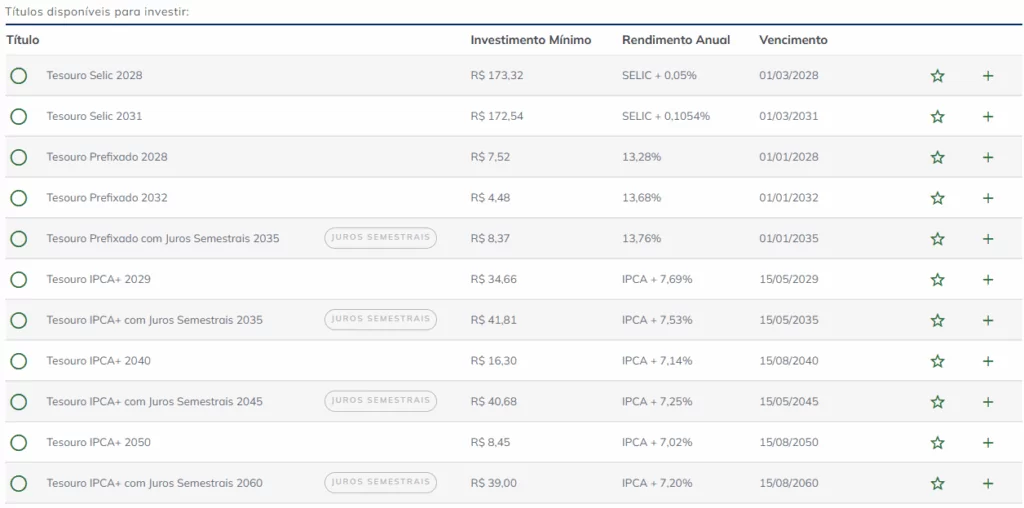Open the Tesouro Prefixado 2032 title
The height and width of the screenshot is (508, 1024).
coord(106,198)
